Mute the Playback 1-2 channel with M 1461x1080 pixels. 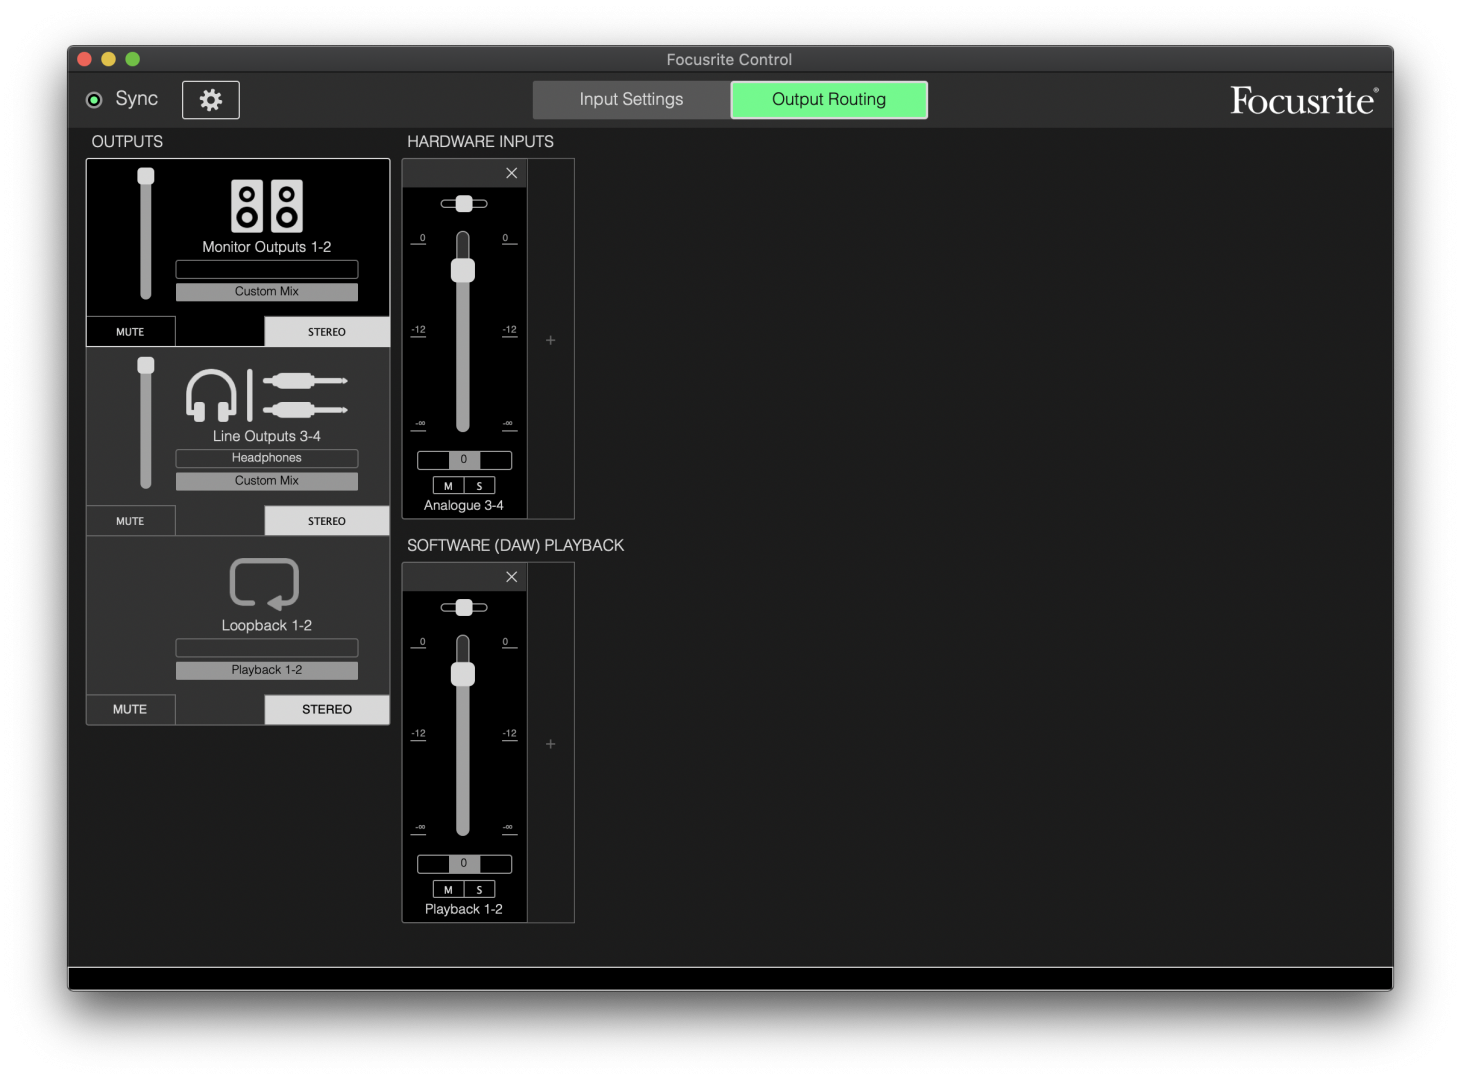point(448,890)
